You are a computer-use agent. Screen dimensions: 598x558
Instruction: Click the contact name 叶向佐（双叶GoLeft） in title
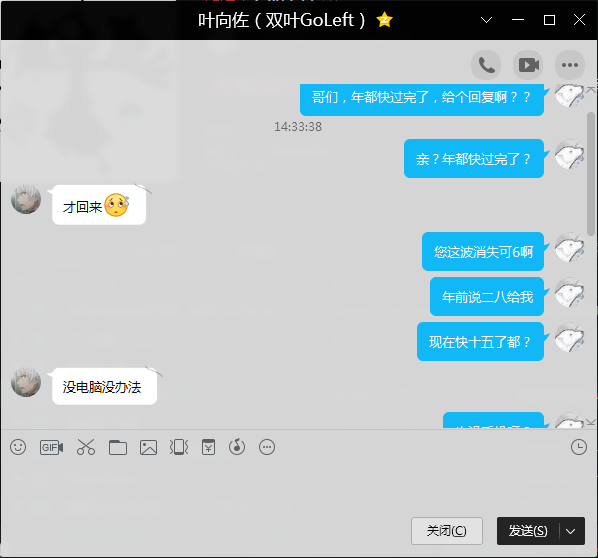point(282,20)
